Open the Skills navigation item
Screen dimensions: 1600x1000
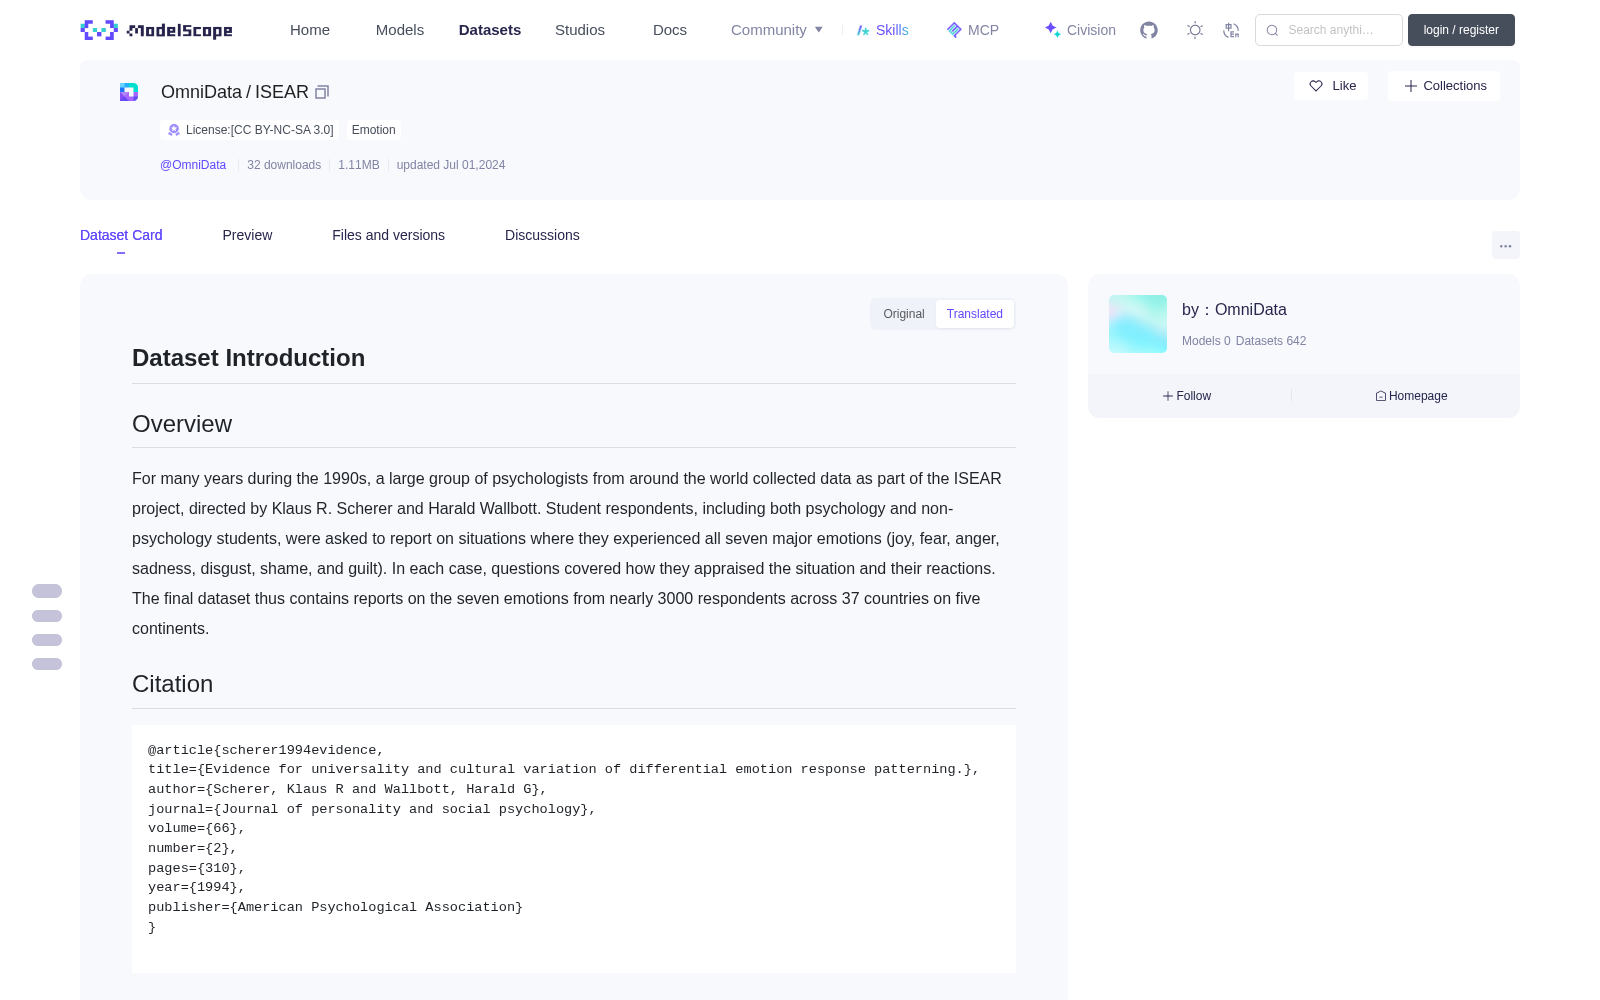pos(882,30)
